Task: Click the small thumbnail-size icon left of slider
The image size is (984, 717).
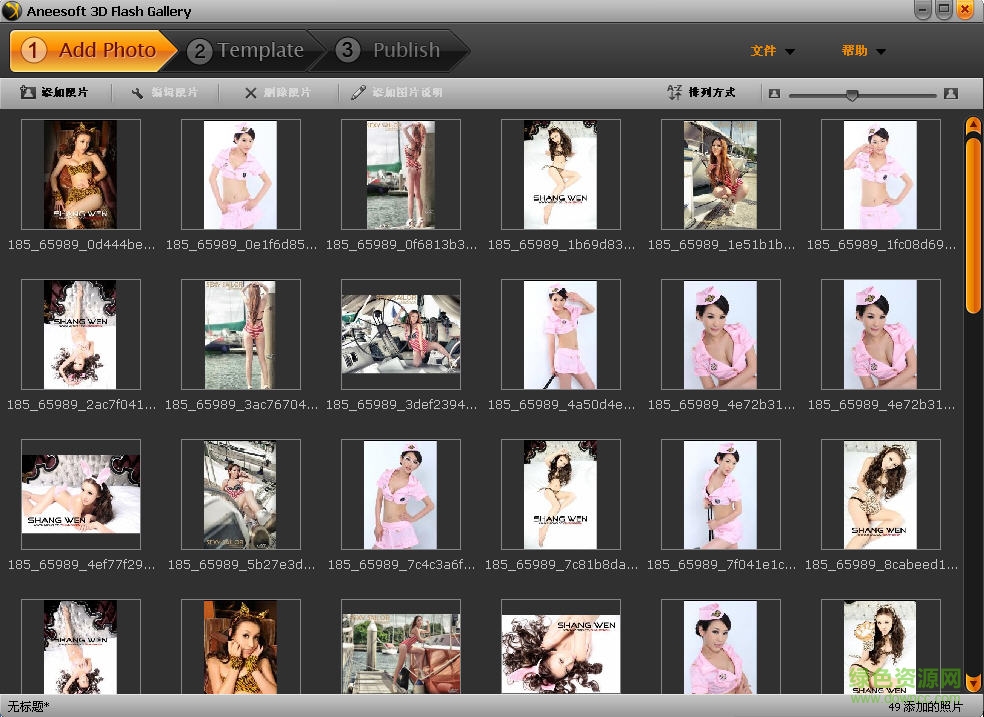Action: (x=775, y=93)
